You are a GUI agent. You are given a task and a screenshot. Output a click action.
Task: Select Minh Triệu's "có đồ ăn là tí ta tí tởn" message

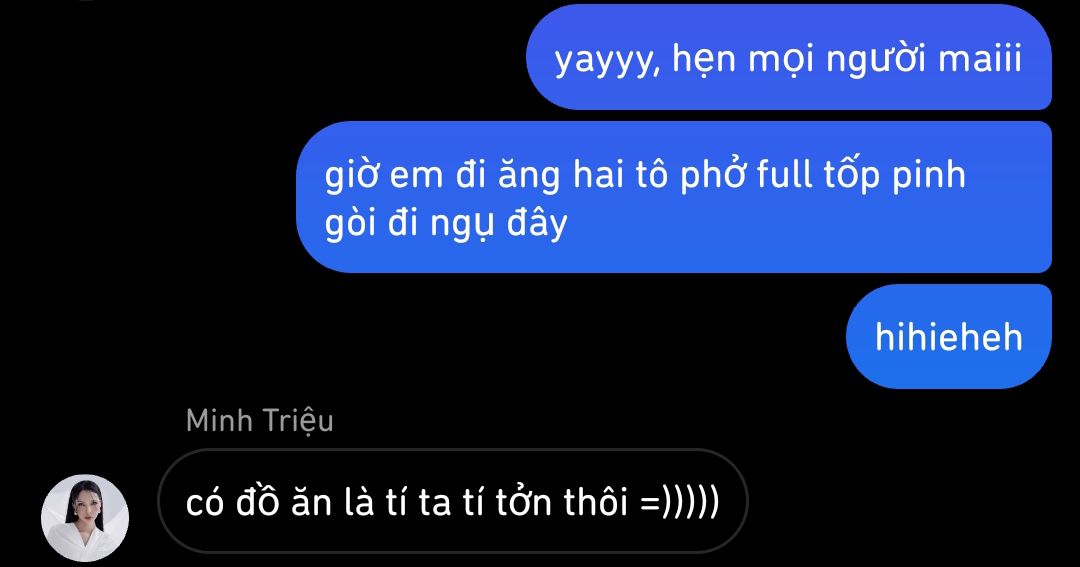tap(453, 501)
